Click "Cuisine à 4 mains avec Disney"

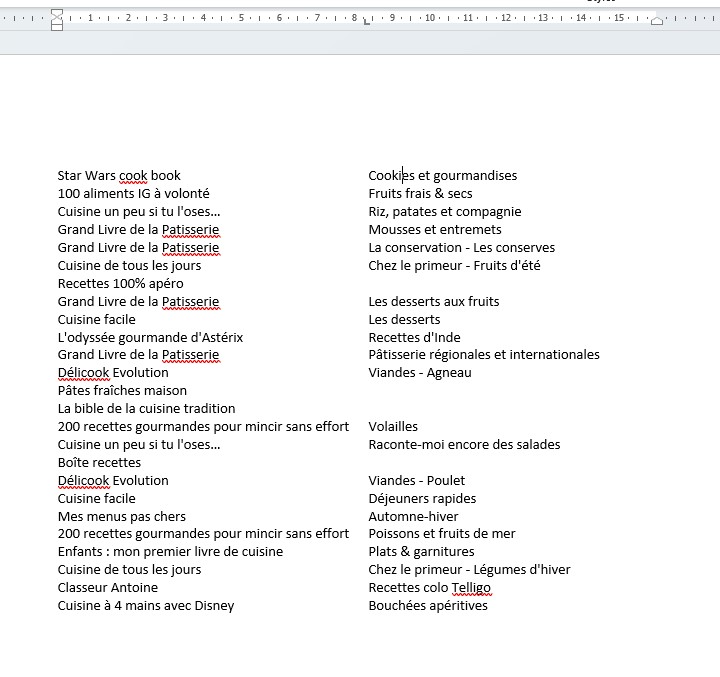click(145, 606)
